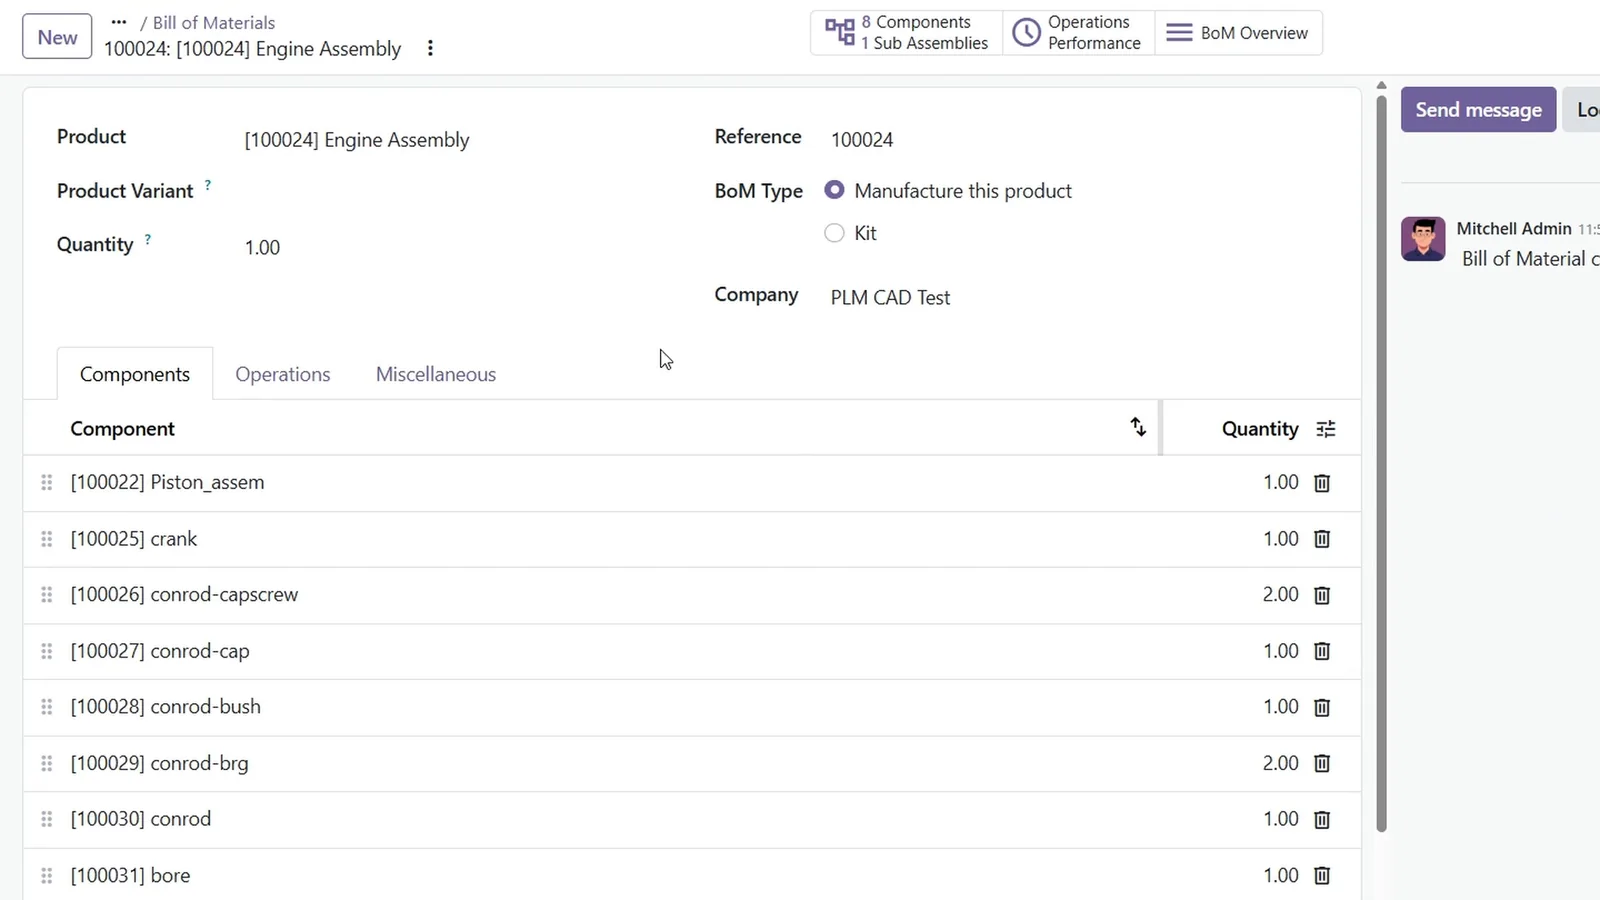Edit conrod-capscrew quantity 2.00
1600x900 pixels.
[1280, 595]
